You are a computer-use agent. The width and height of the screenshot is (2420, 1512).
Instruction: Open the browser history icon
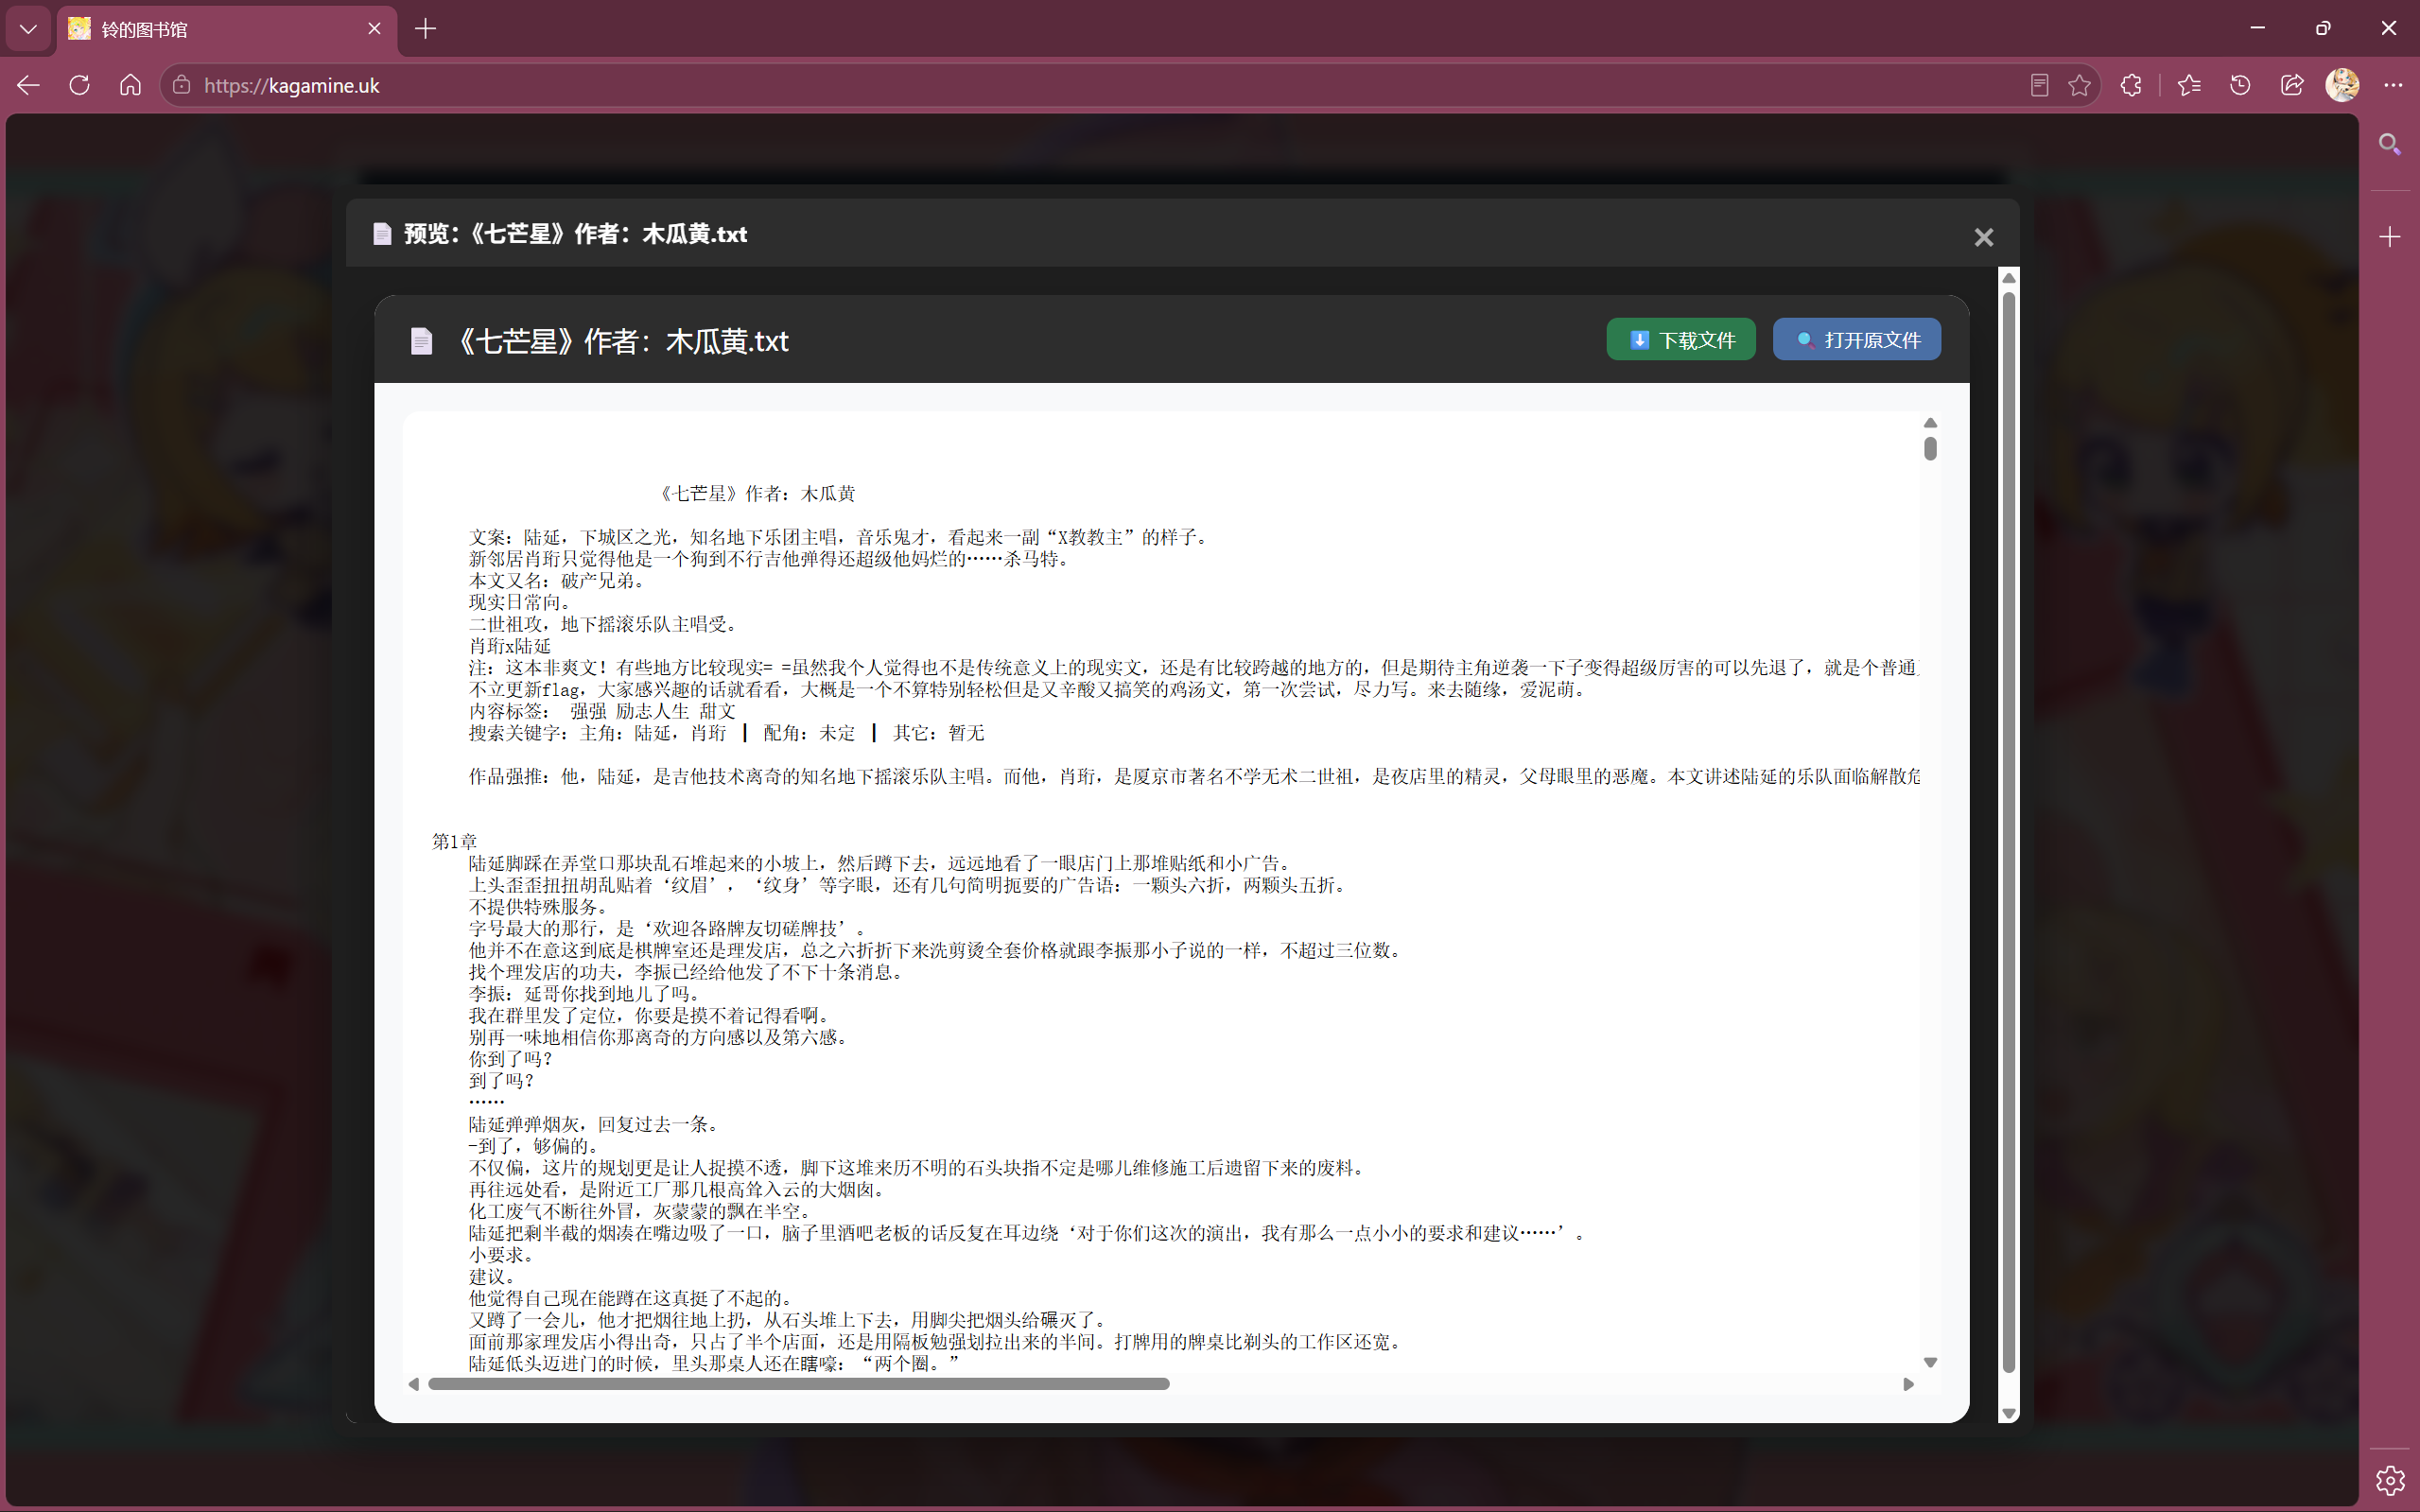[x=2240, y=85]
